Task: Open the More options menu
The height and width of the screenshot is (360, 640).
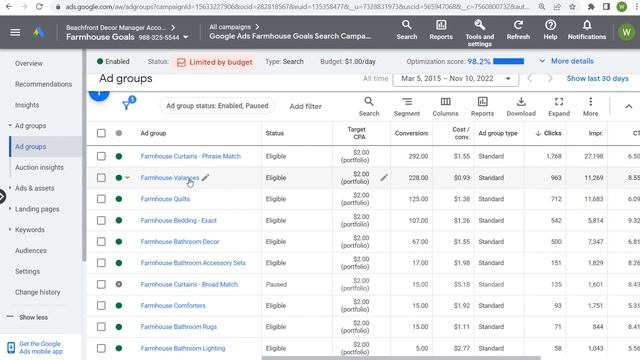Action: [590, 107]
